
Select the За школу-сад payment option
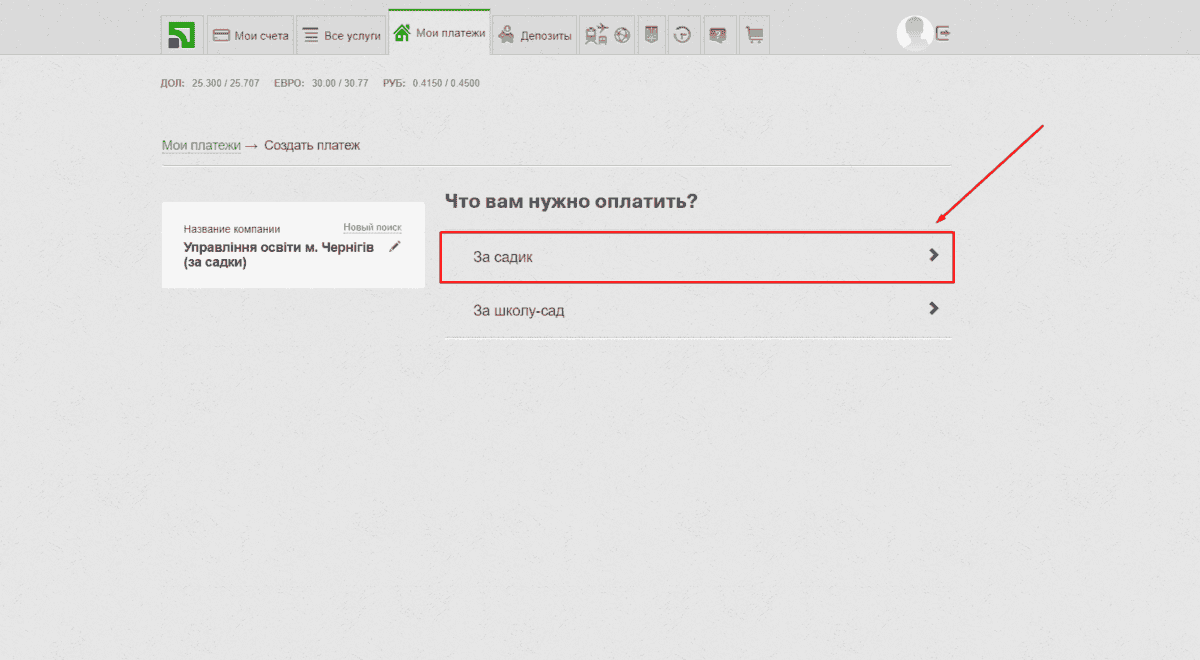pos(519,311)
